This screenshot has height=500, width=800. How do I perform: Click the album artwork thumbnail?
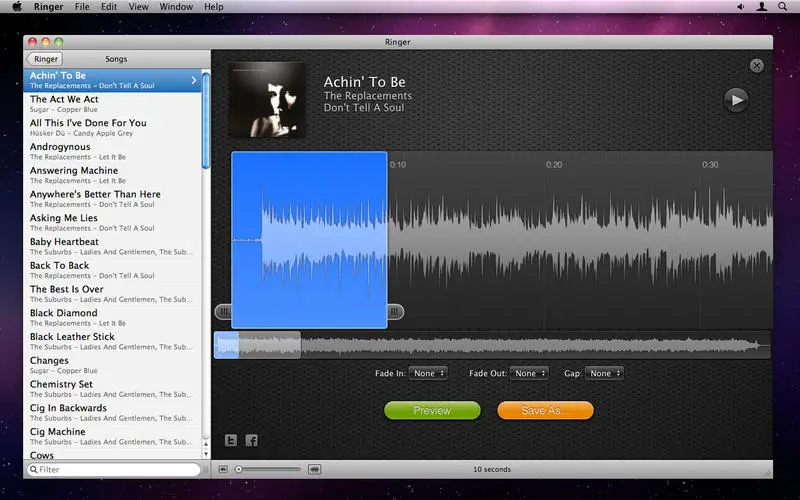268,100
